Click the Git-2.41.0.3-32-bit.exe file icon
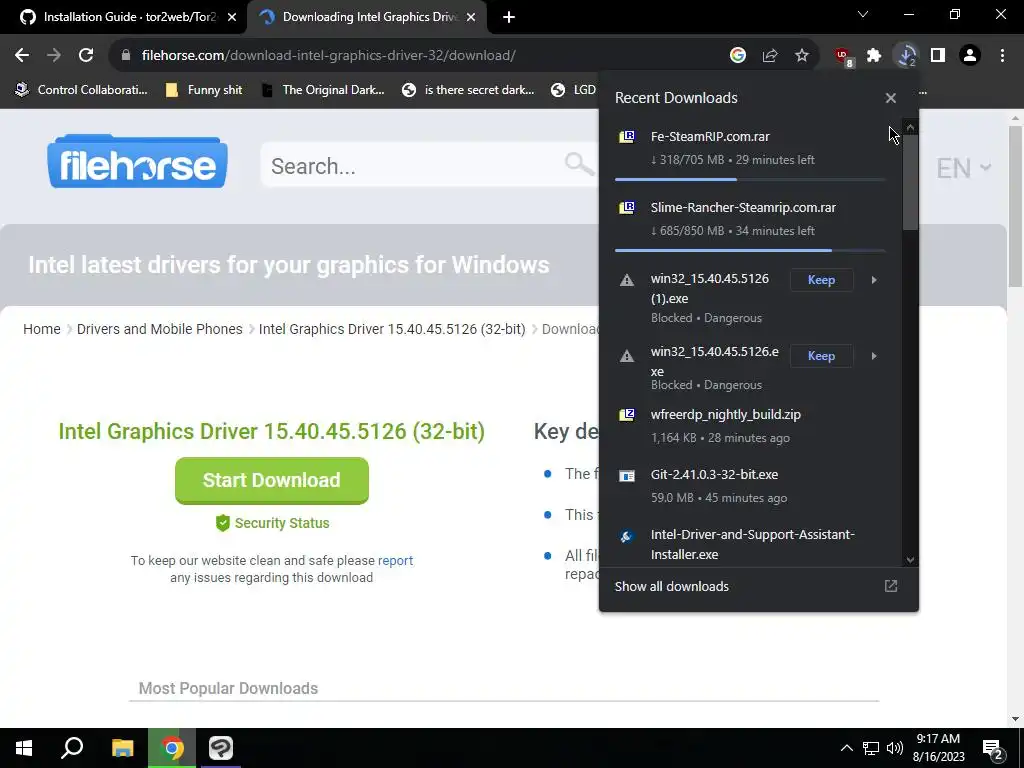The height and width of the screenshot is (768, 1024). pyautogui.click(x=627, y=475)
